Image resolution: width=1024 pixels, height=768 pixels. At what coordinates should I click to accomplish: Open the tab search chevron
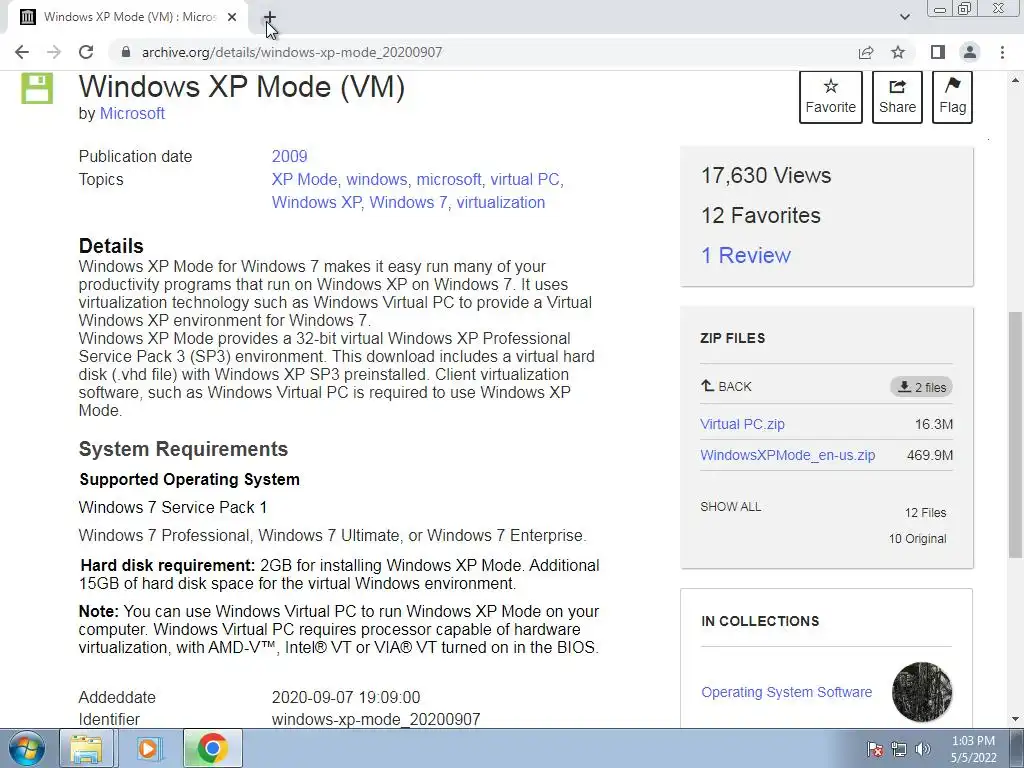(x=904, y=17)
